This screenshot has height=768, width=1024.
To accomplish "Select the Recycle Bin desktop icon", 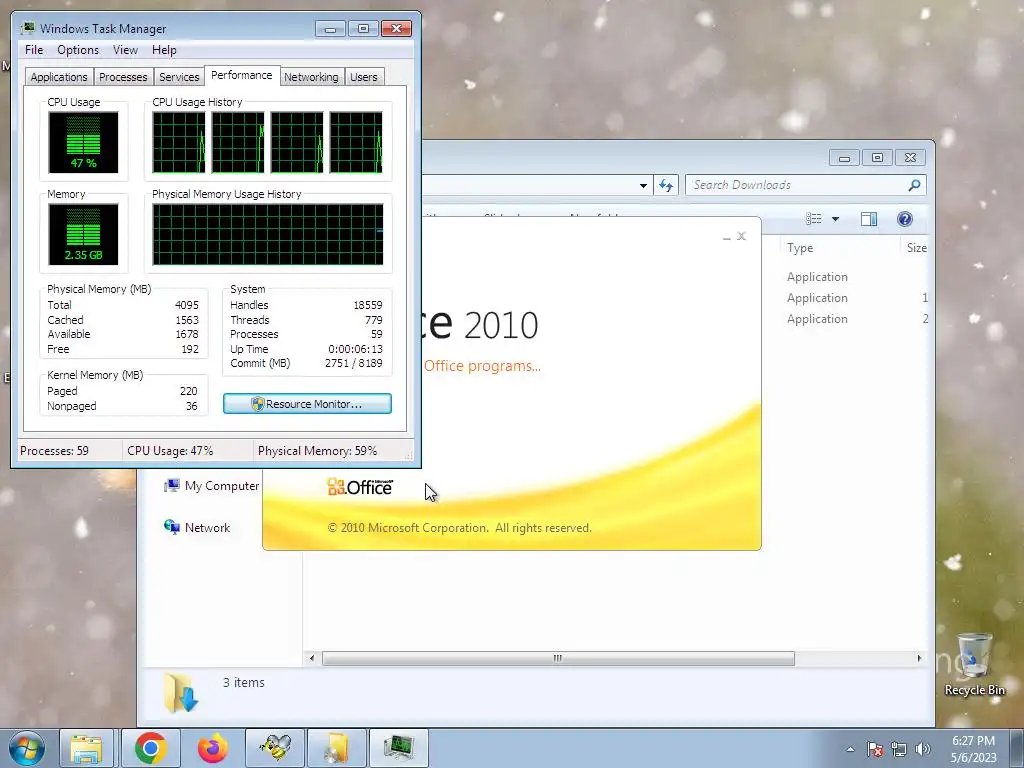I will pyautogui.click(x=974, y=664).
